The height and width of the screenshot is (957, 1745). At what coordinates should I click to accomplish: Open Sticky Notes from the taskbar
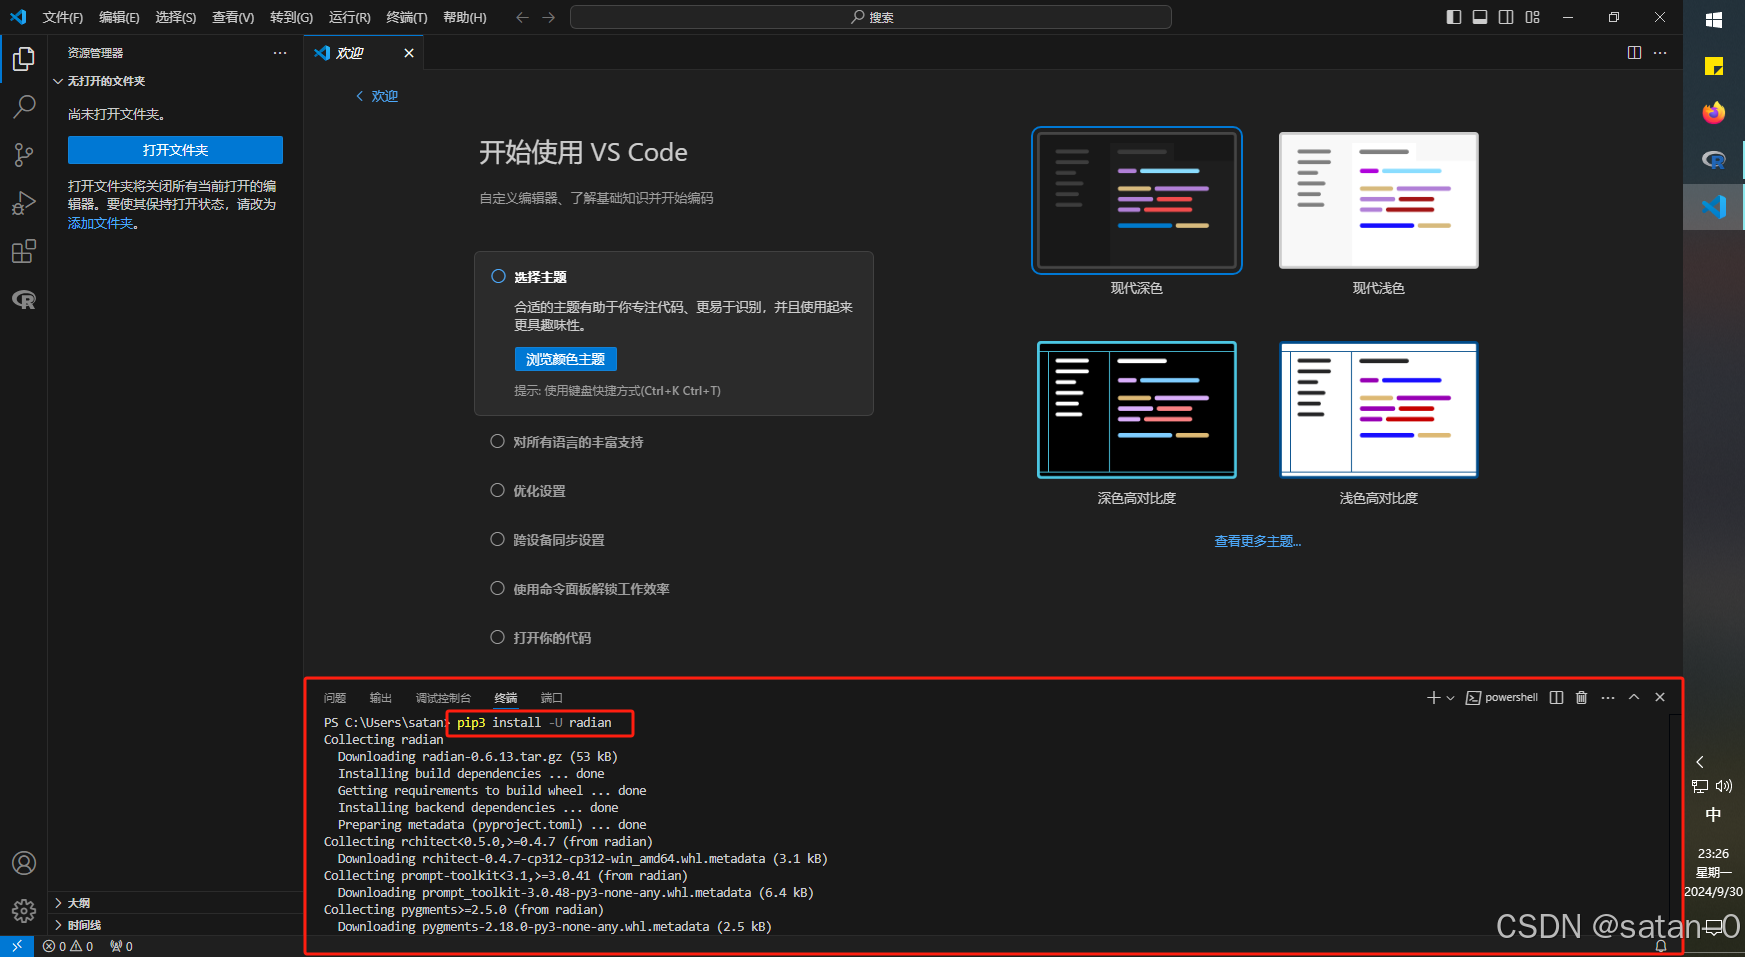1714,66
